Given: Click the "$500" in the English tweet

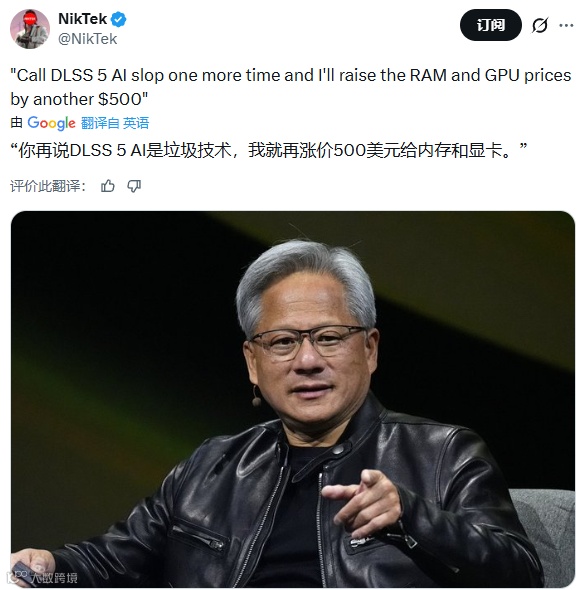Looking at the screenshot, I should pyautogui.click(x=120, y=99).
